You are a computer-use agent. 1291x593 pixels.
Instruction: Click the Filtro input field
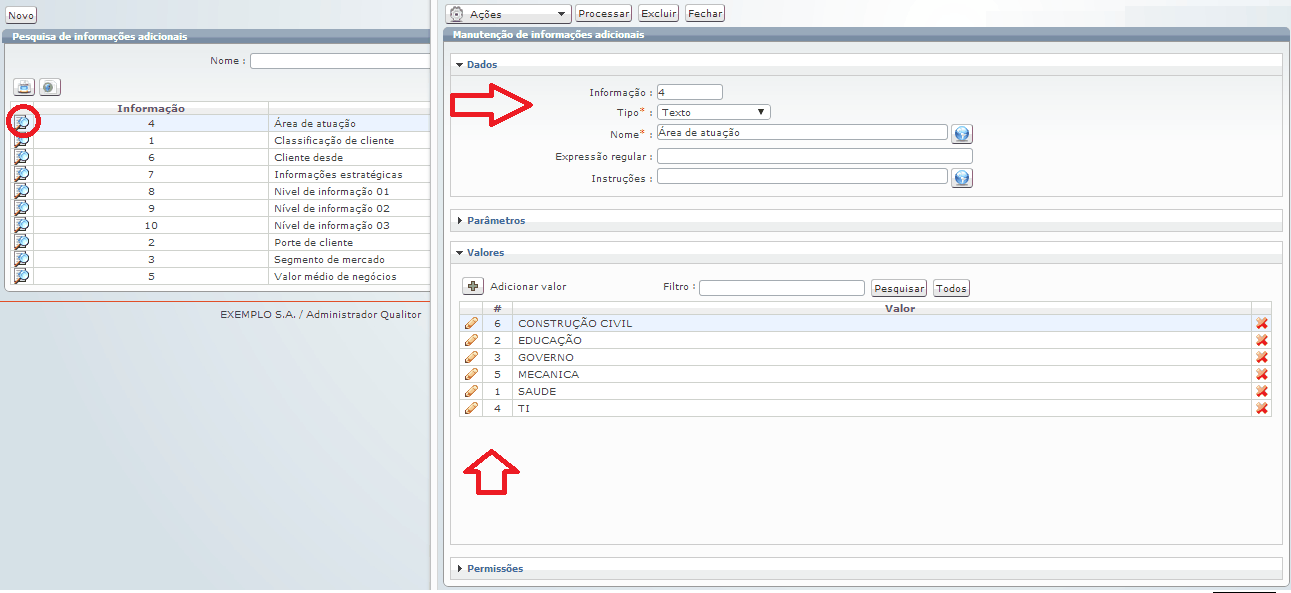coord(782,288)
